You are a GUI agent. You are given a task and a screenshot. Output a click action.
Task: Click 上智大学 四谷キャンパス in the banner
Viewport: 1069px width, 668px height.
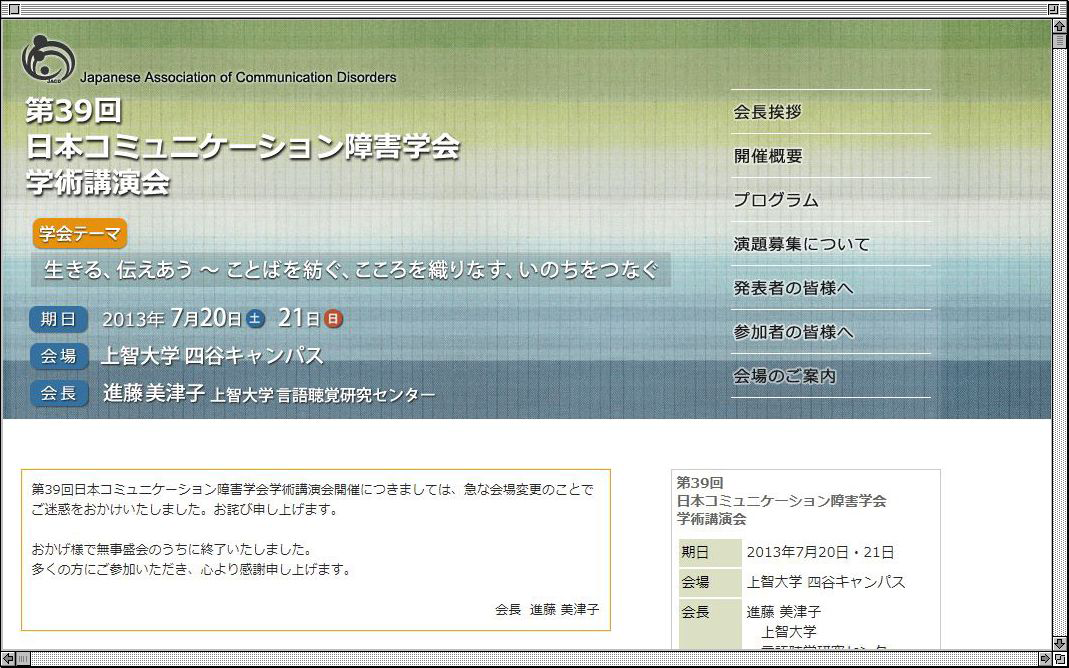212,356
